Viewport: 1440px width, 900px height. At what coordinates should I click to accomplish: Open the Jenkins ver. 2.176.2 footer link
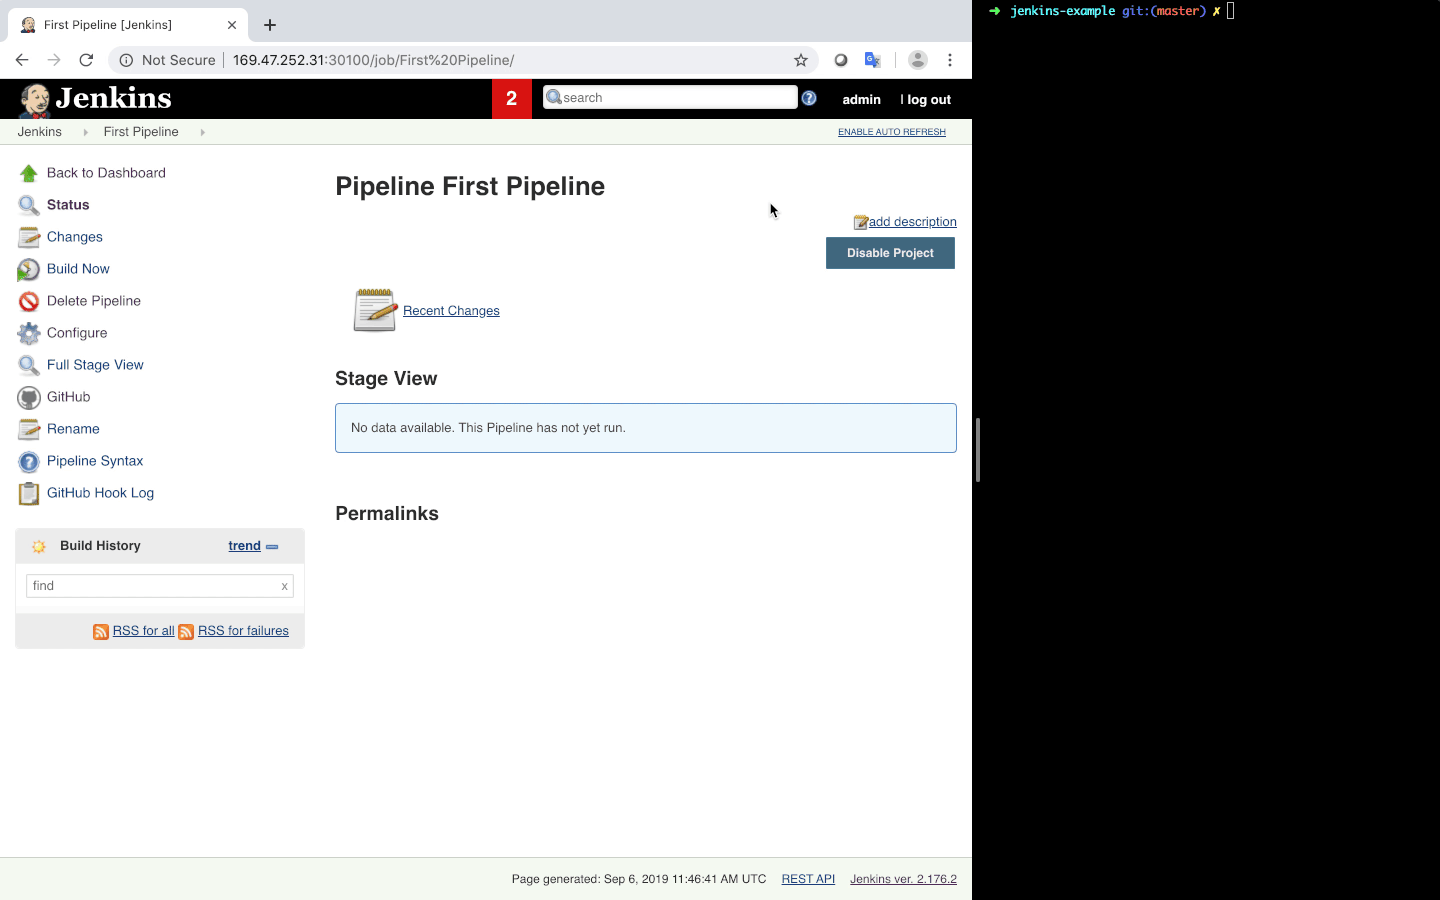click(903, 879)
